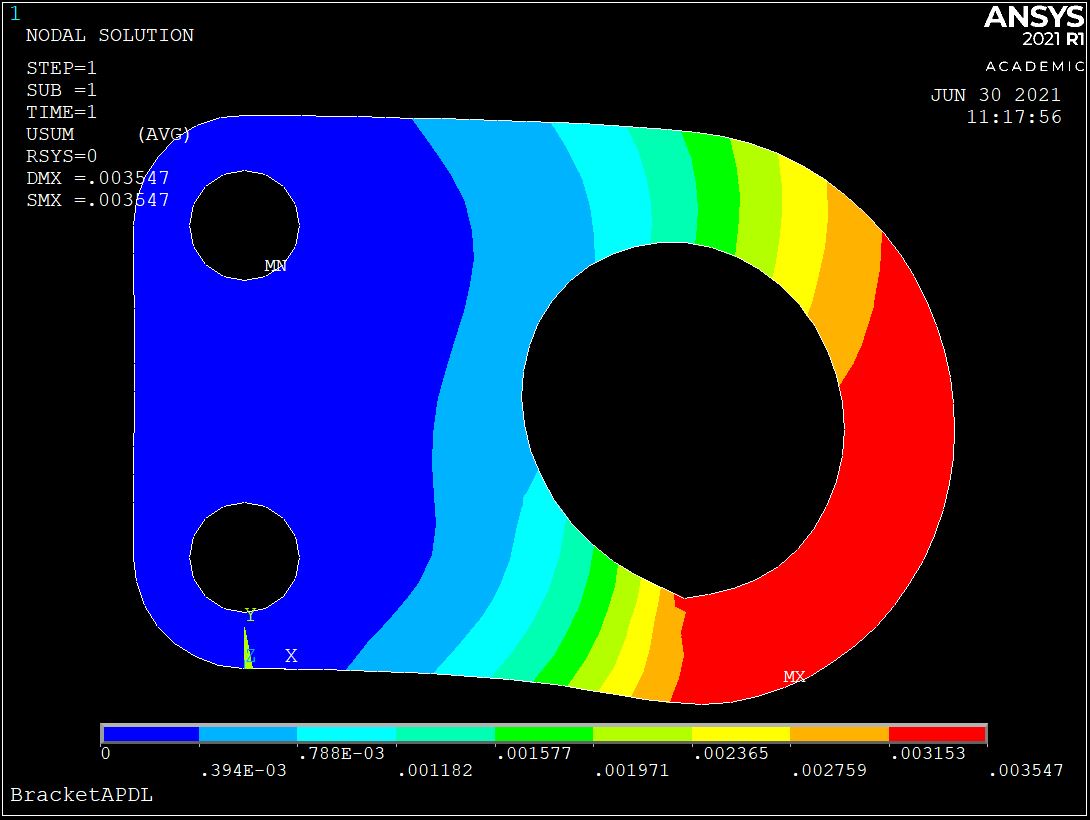This screenshot has height=820, width=1090.
Task: Pick the yellow segment of the legend bar
Action: 741,734
